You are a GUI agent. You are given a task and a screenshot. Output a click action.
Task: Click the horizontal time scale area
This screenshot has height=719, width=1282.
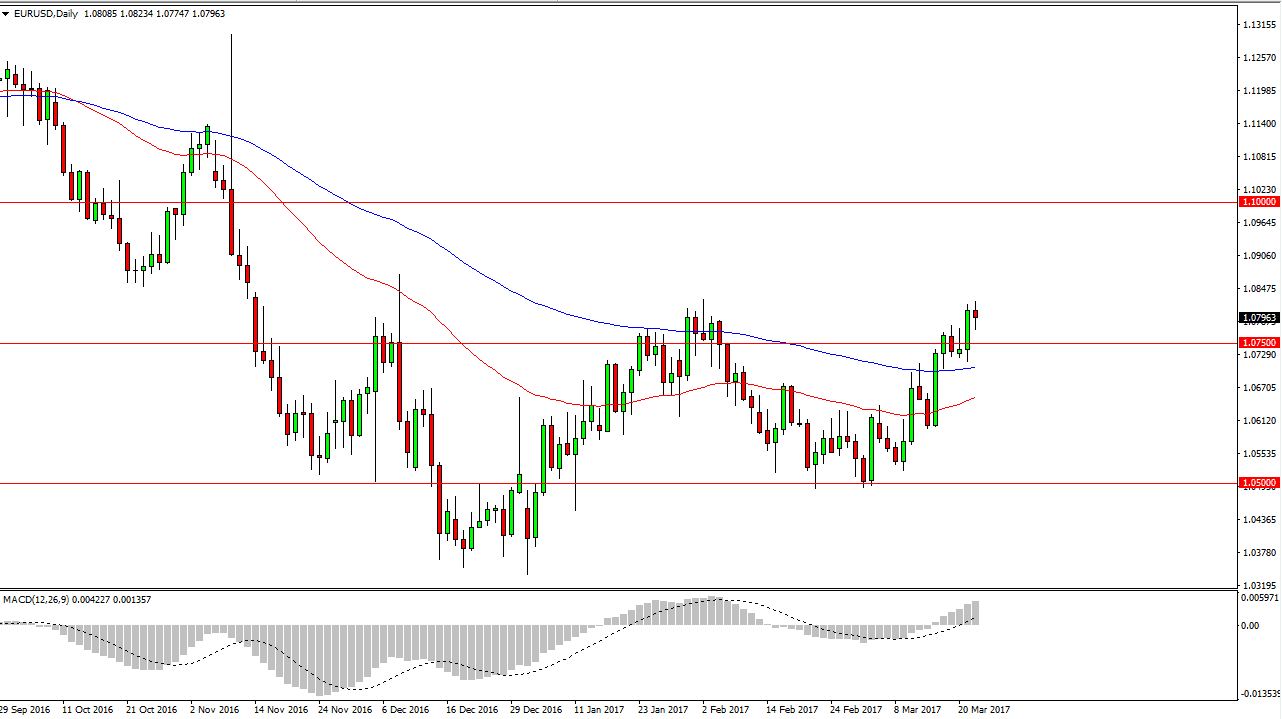600,709
